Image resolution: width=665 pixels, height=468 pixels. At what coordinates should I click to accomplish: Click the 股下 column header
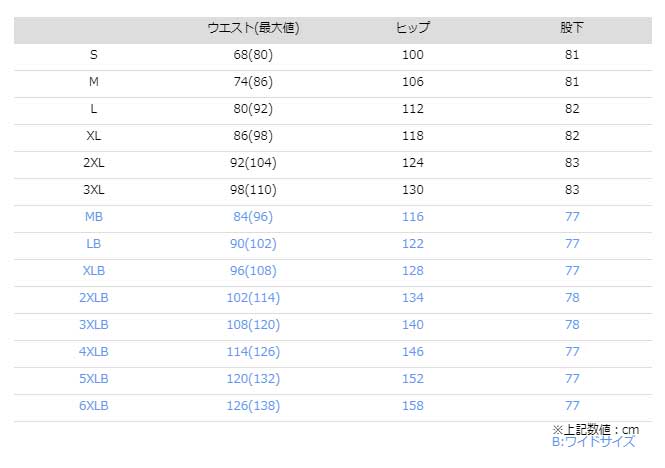[x=572, y=28]
